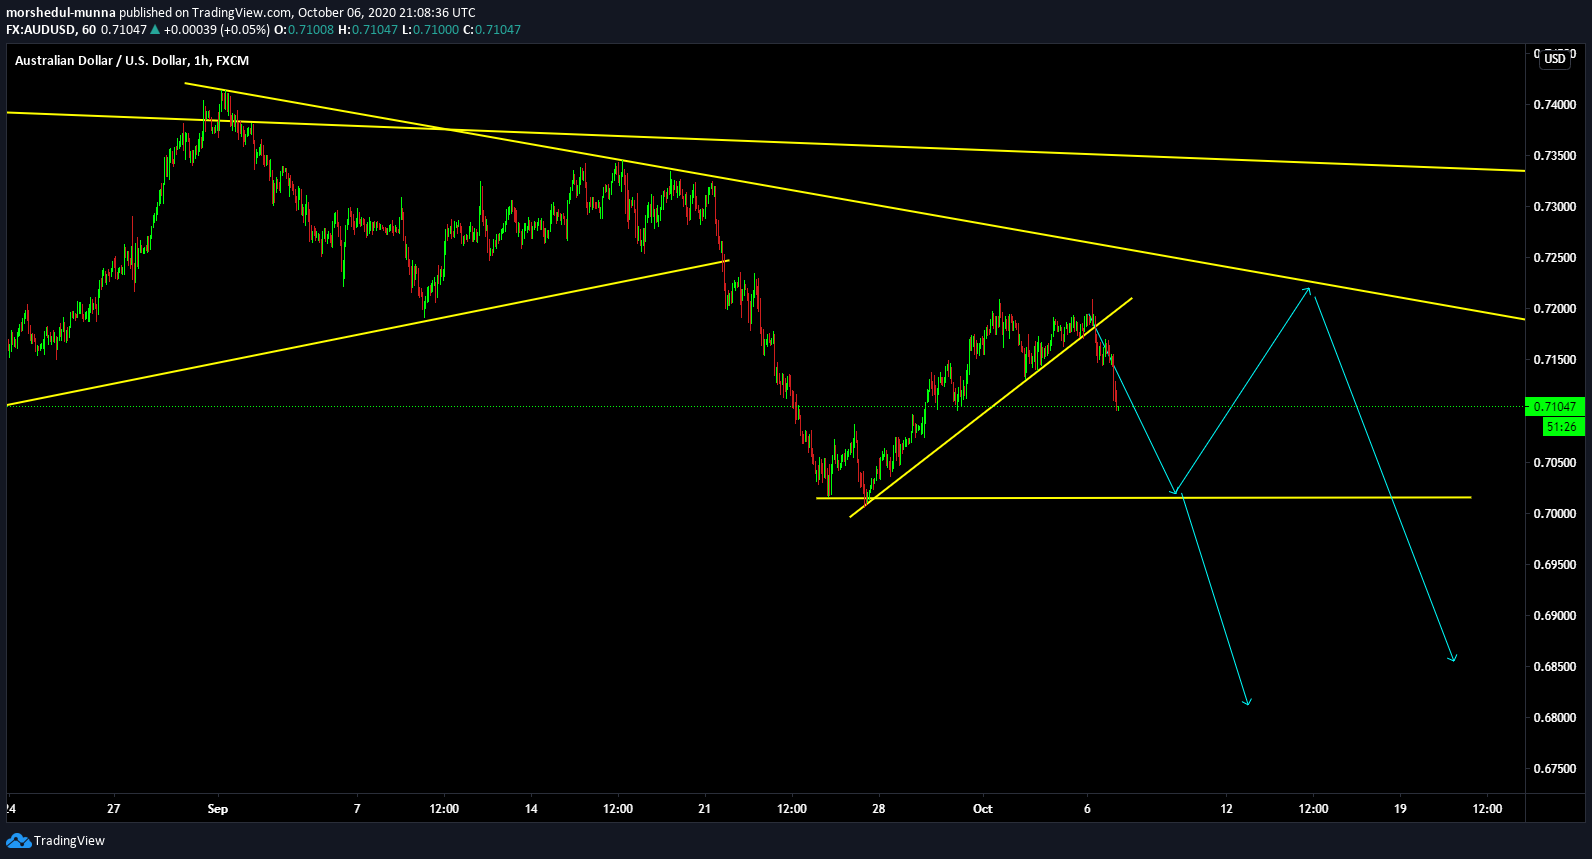Click the 27 date label on time axis

point(114,809)
